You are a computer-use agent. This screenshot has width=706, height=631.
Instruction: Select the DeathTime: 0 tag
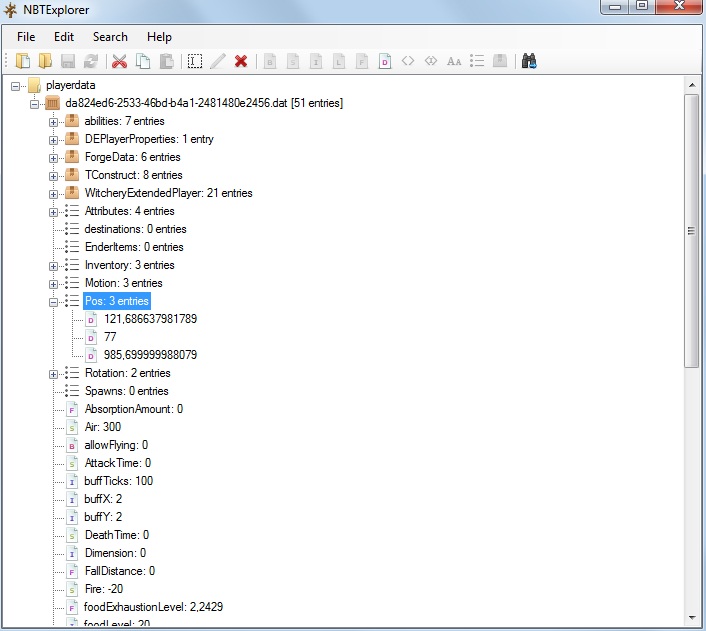[117, 535]
